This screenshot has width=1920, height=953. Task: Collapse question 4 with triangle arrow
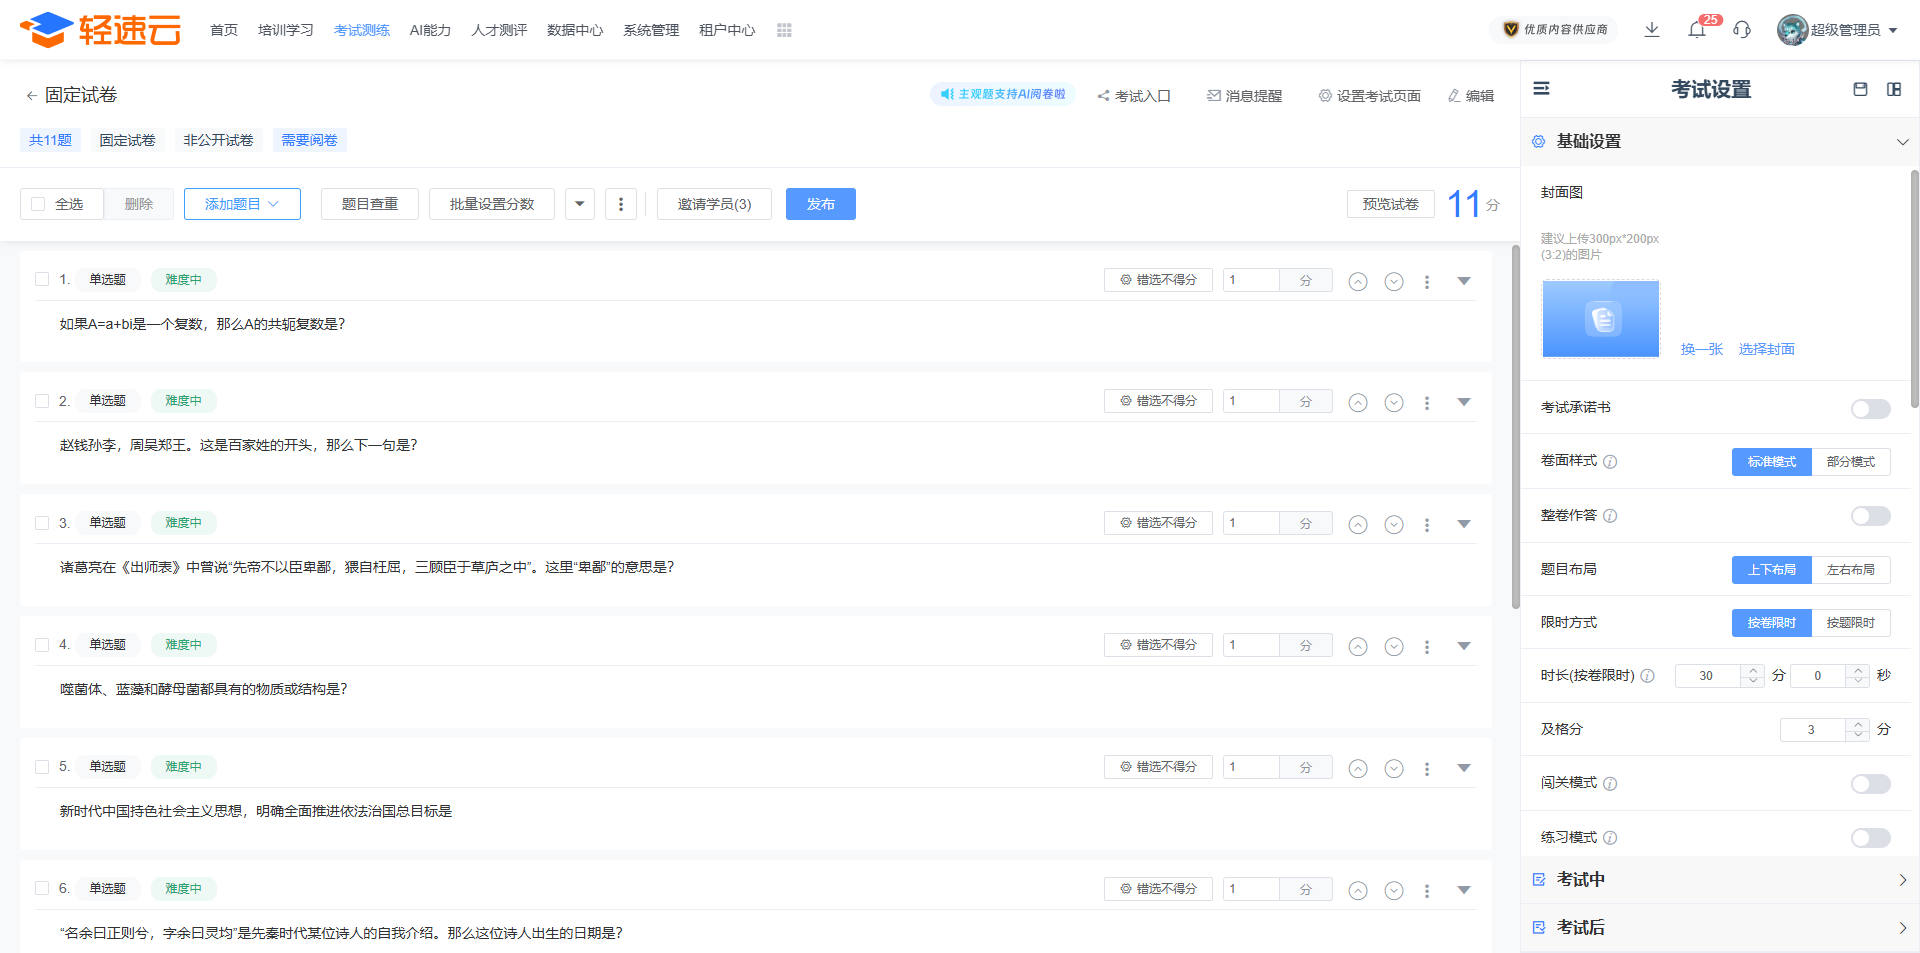tap(1464, 646)
